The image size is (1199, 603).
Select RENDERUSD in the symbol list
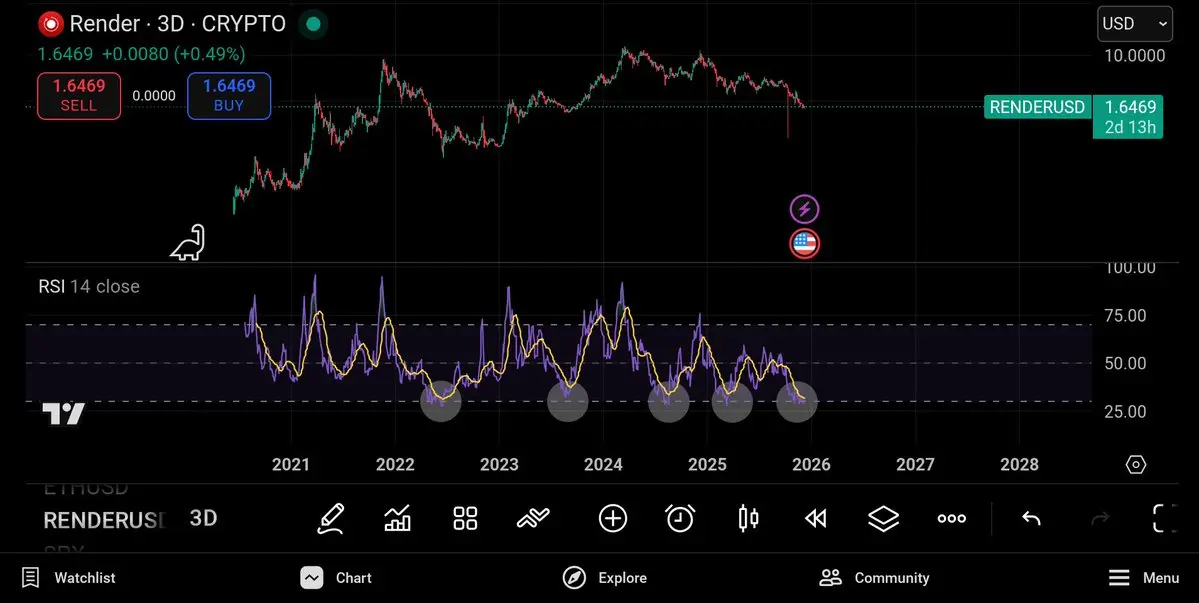[x=105, y=520]
